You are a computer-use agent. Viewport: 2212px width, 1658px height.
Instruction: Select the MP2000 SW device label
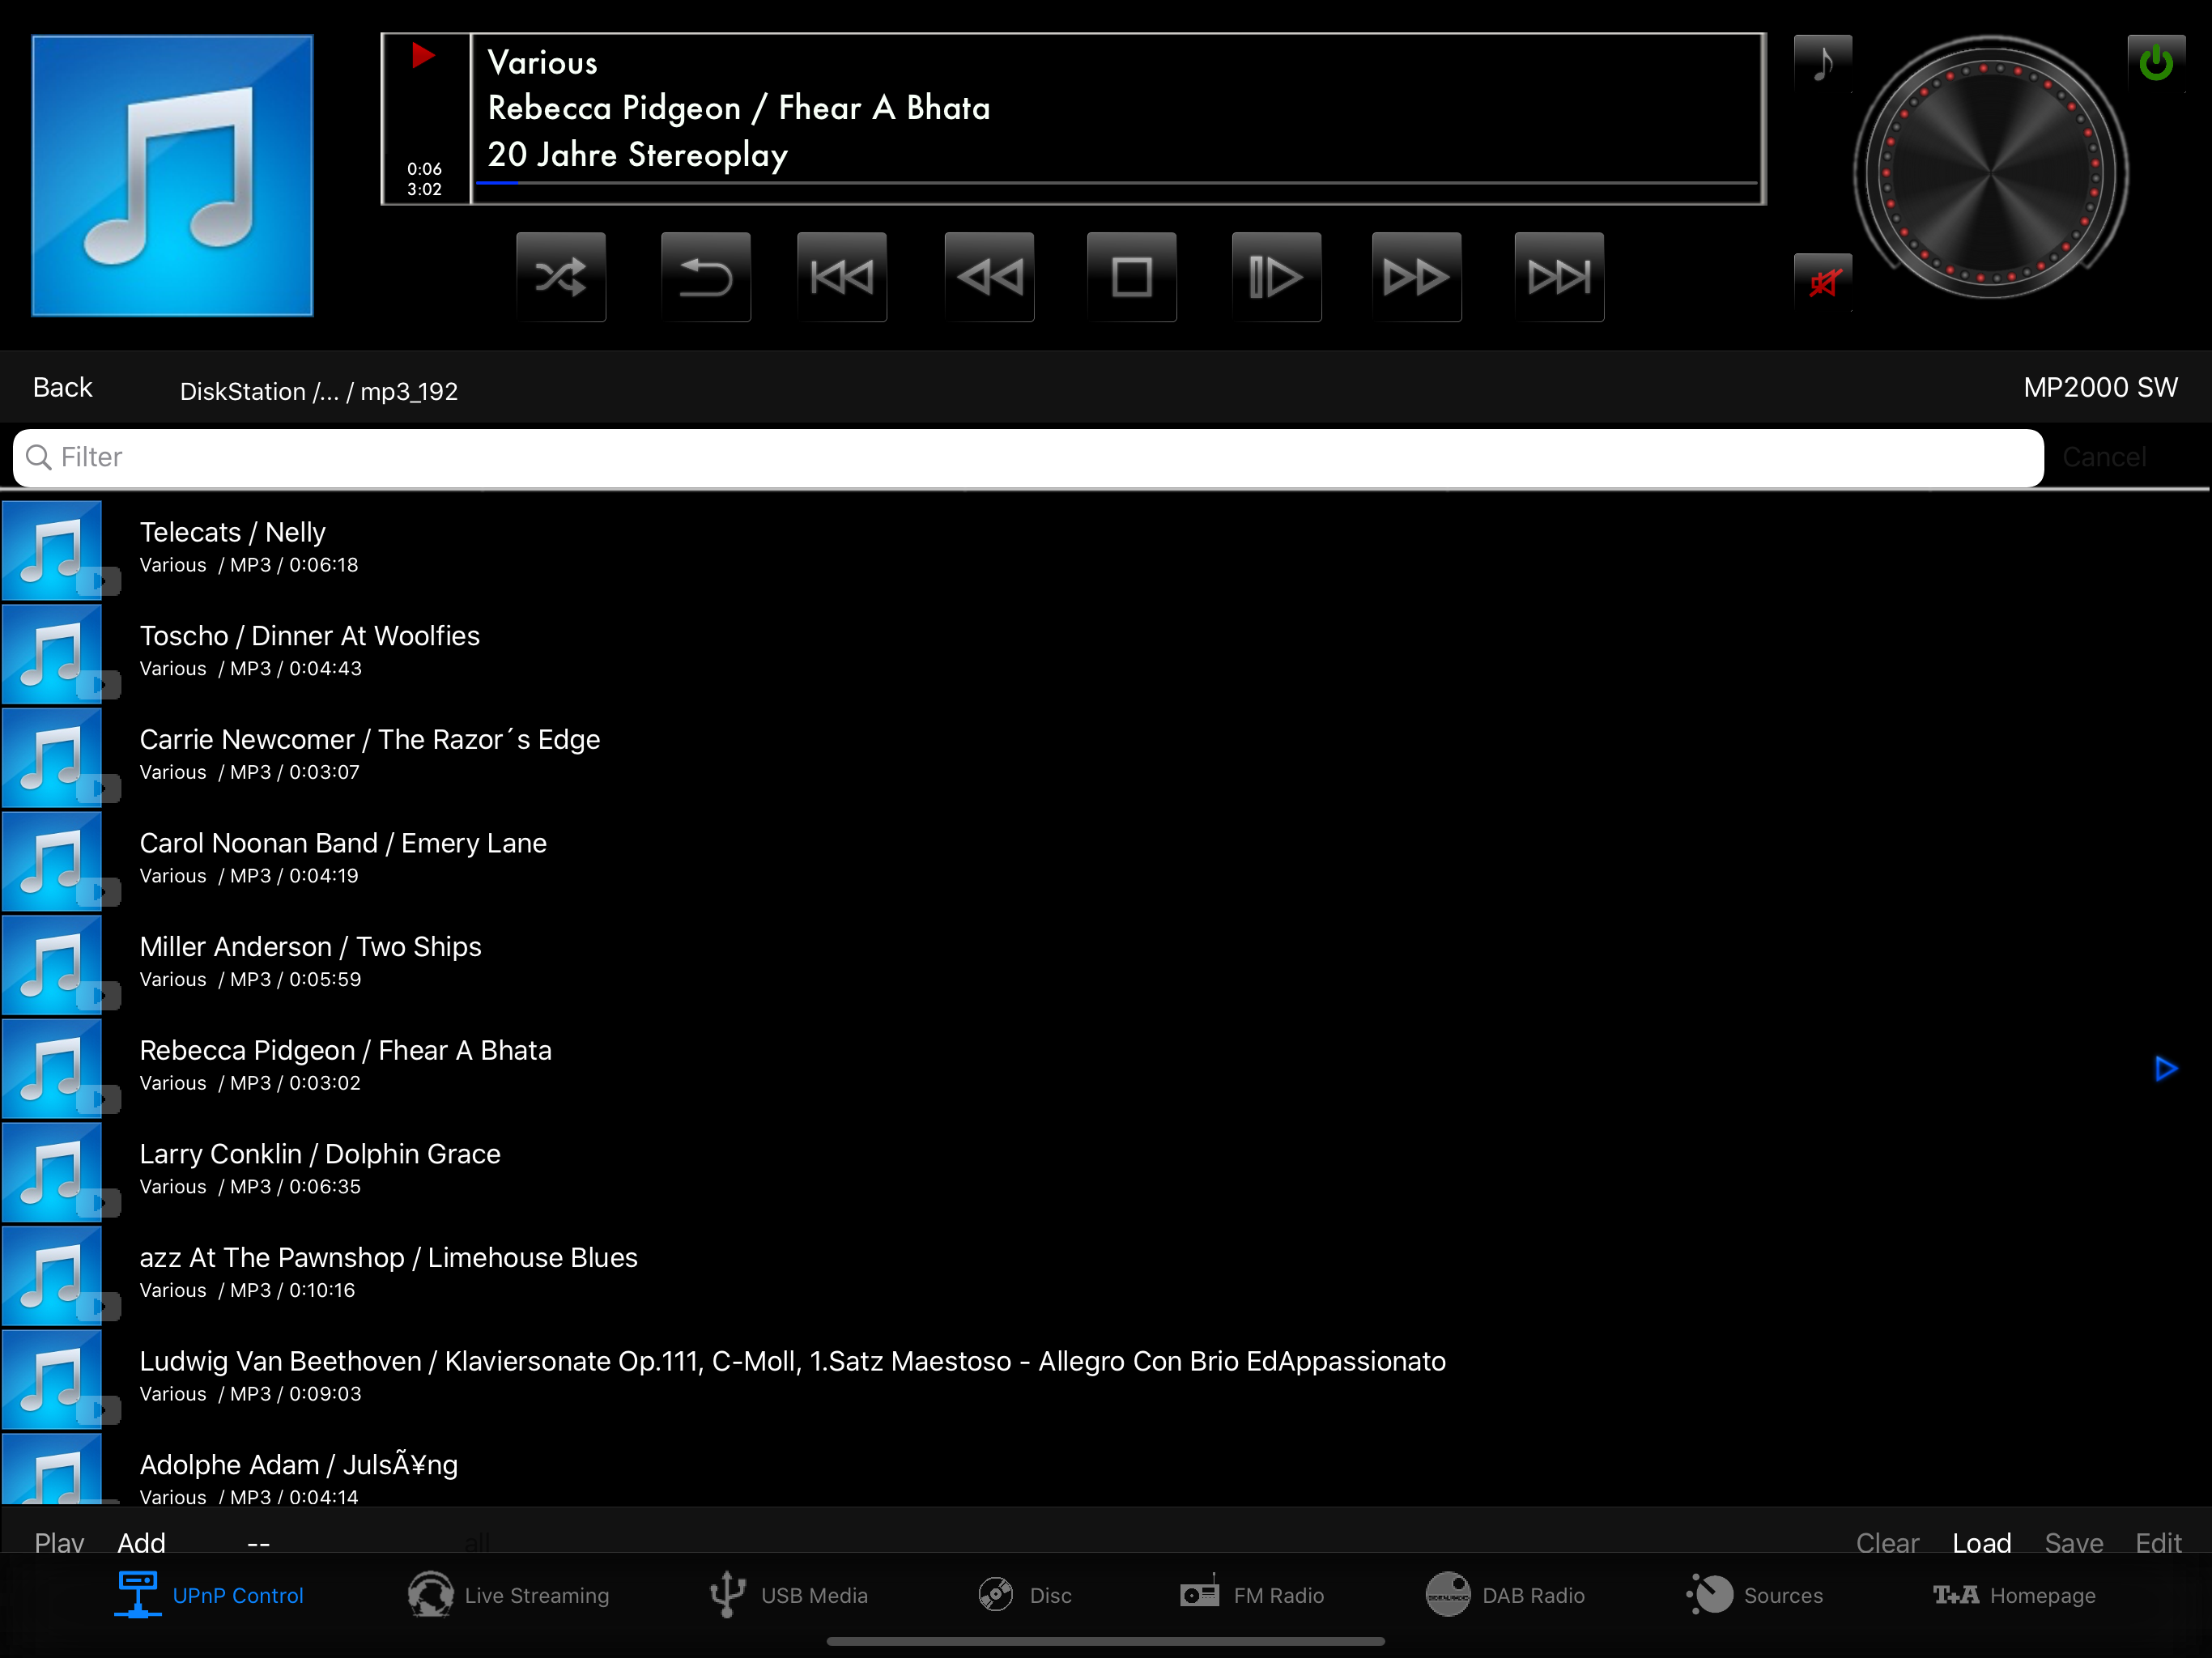[2101, 388]
